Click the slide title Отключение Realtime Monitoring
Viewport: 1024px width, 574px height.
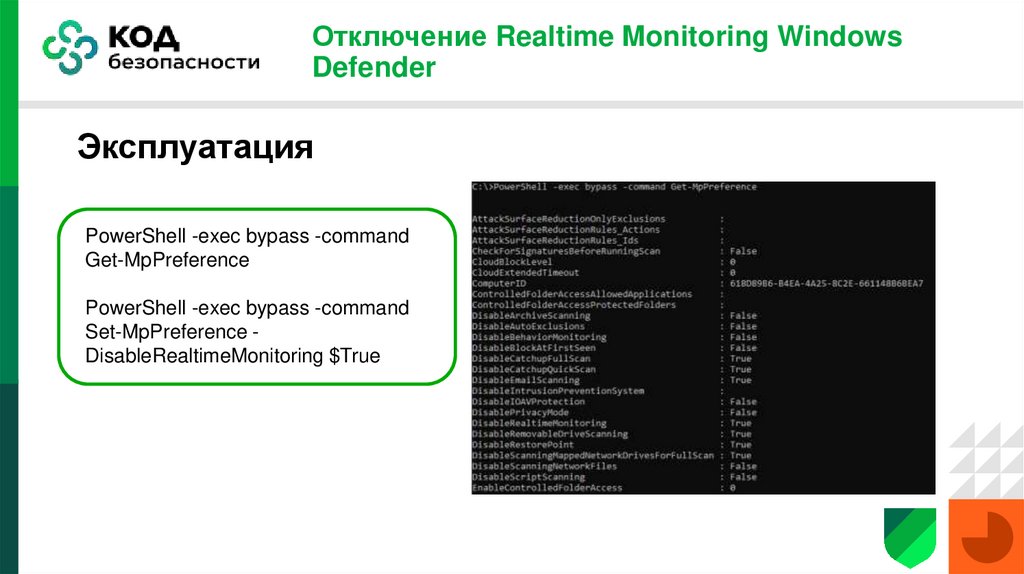point(607,52)
